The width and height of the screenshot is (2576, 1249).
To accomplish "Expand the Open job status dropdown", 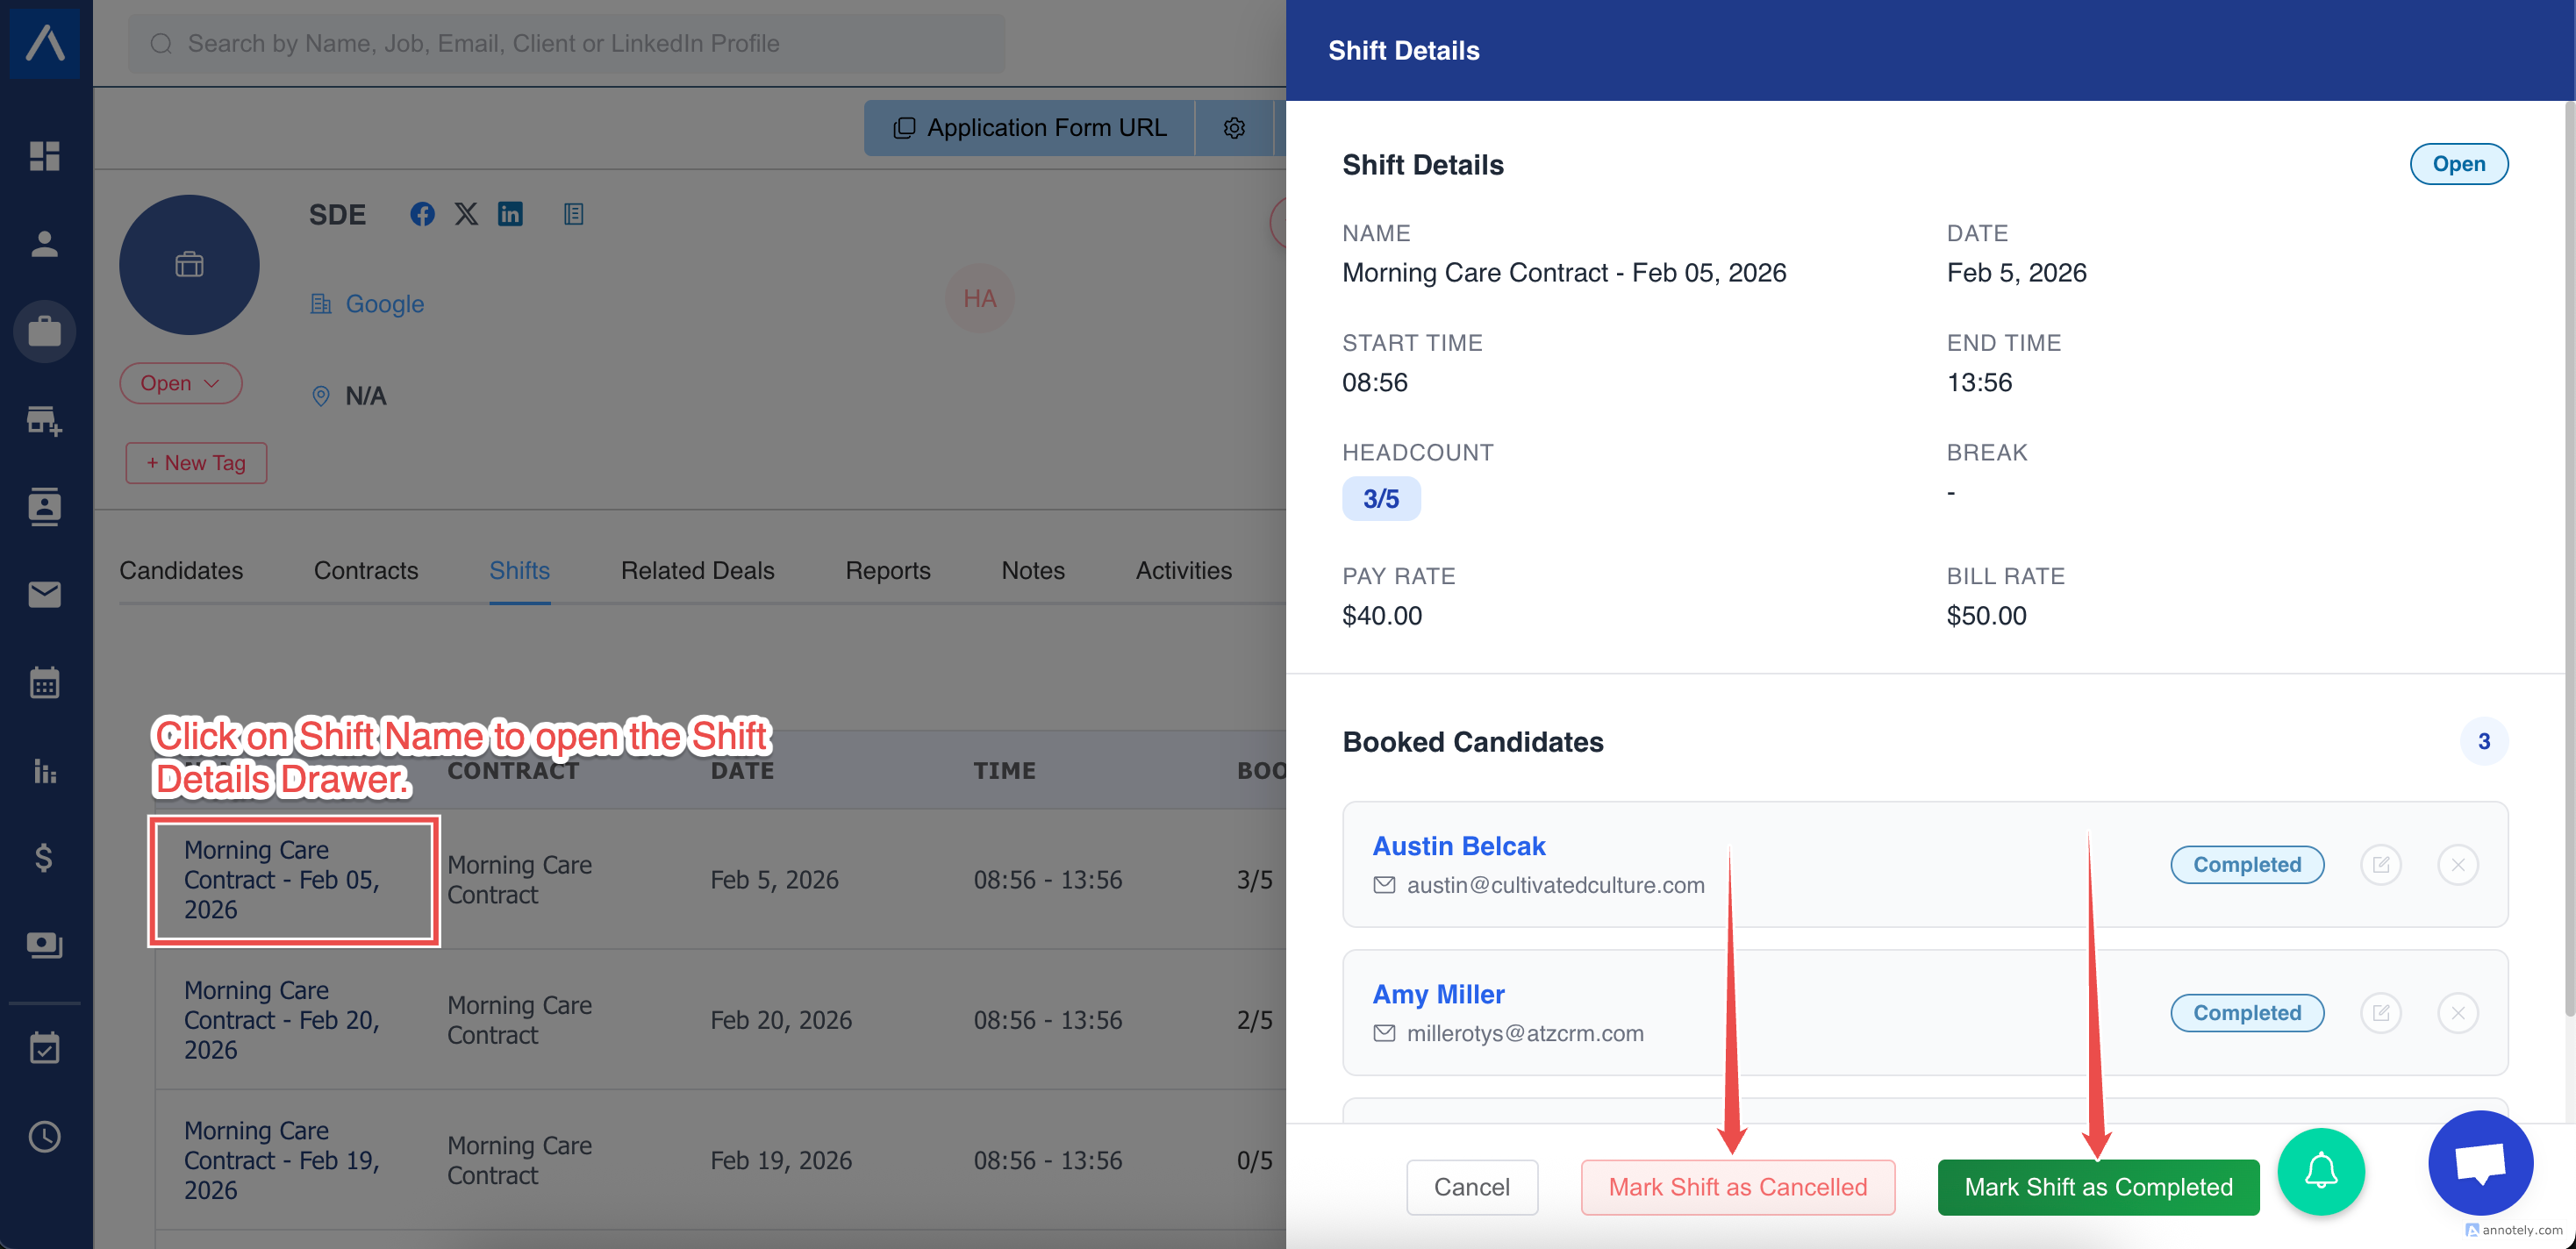I will point(180,383).
